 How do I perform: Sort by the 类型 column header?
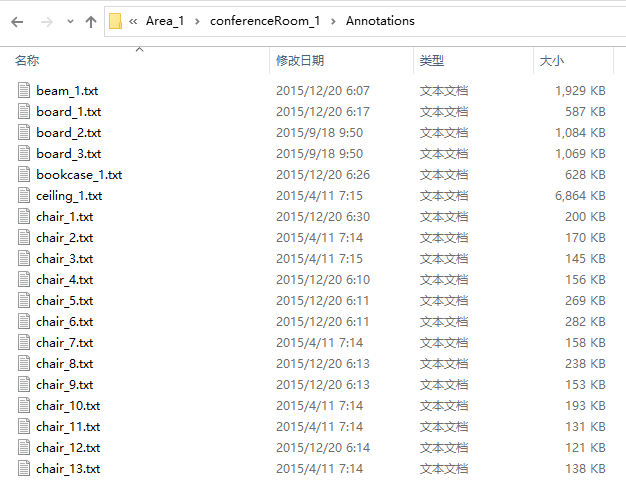point(432,61)
